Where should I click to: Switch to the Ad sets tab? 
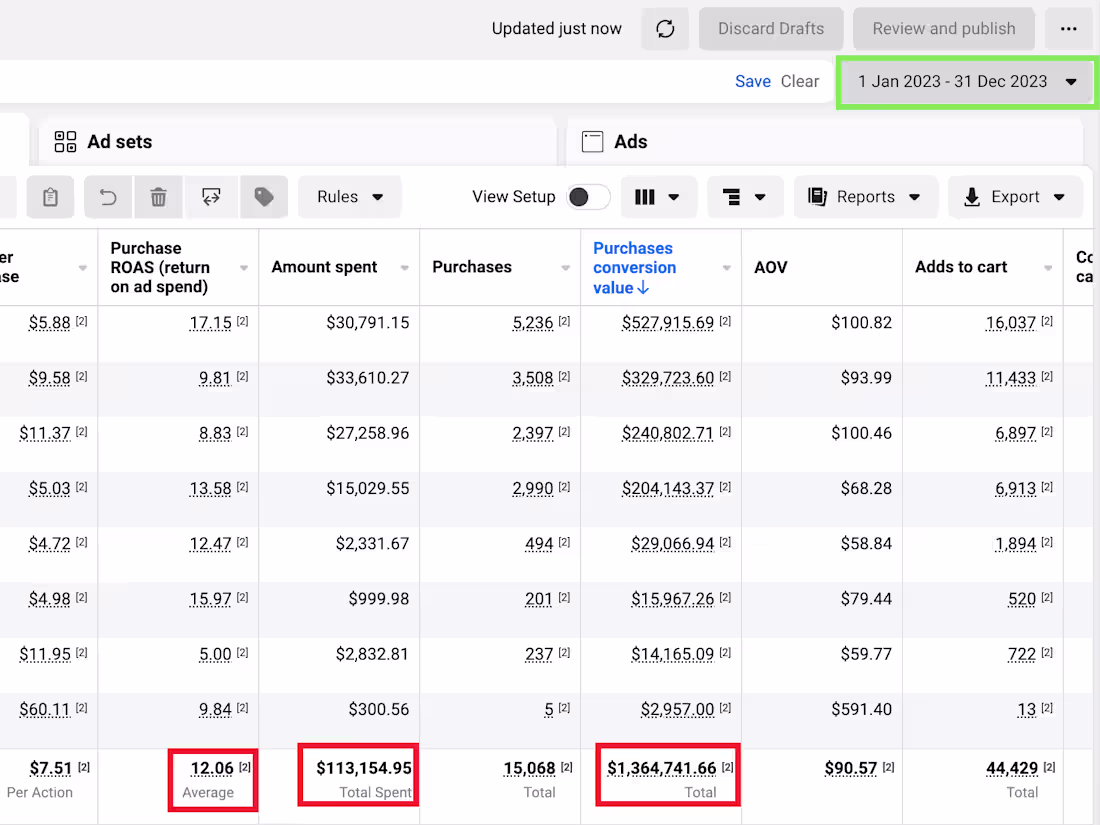(120, 141)
